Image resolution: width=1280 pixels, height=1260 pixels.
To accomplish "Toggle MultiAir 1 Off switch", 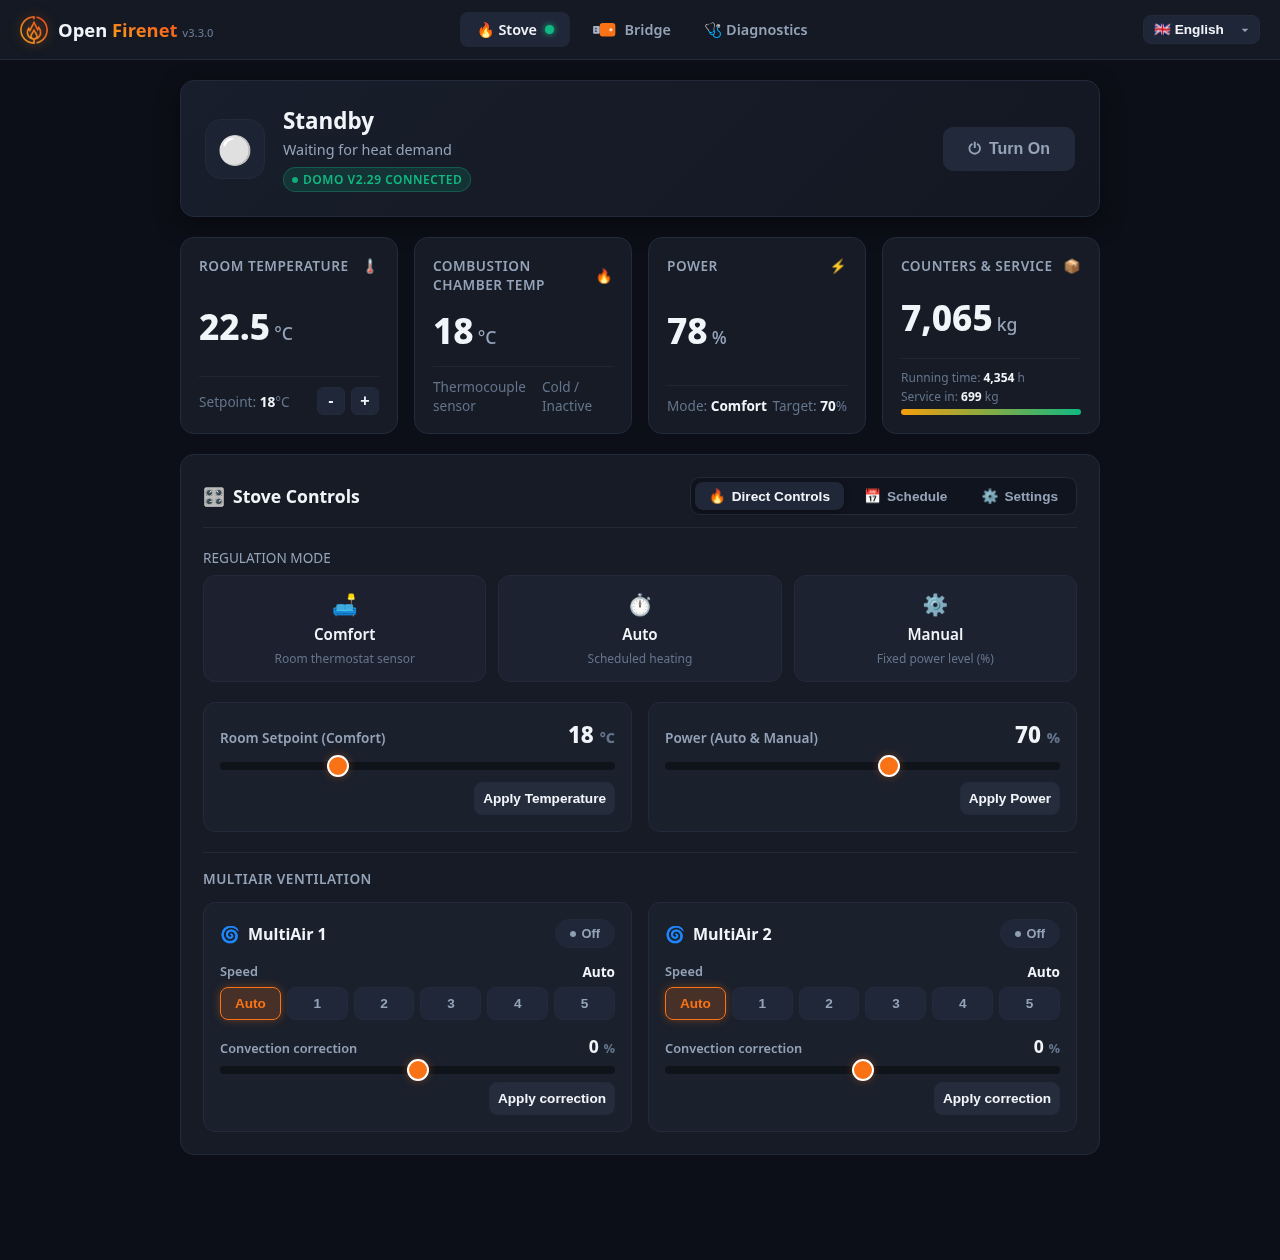I will [x=585, y=934].
